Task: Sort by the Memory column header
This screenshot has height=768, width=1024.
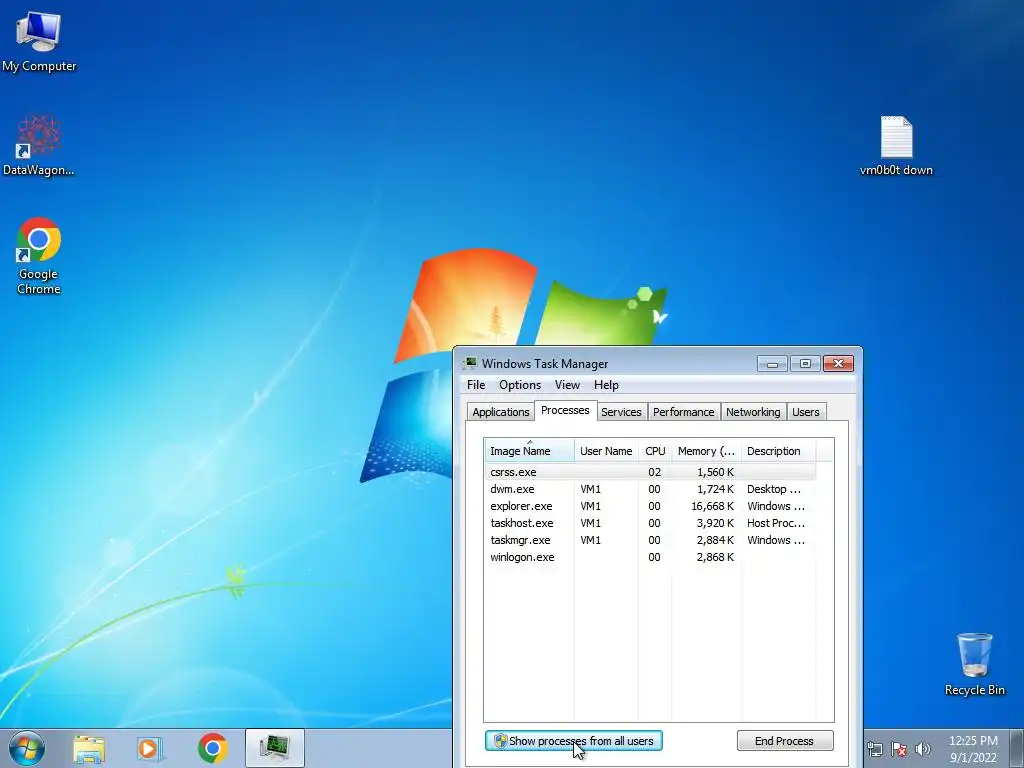Action: [706, 451]
